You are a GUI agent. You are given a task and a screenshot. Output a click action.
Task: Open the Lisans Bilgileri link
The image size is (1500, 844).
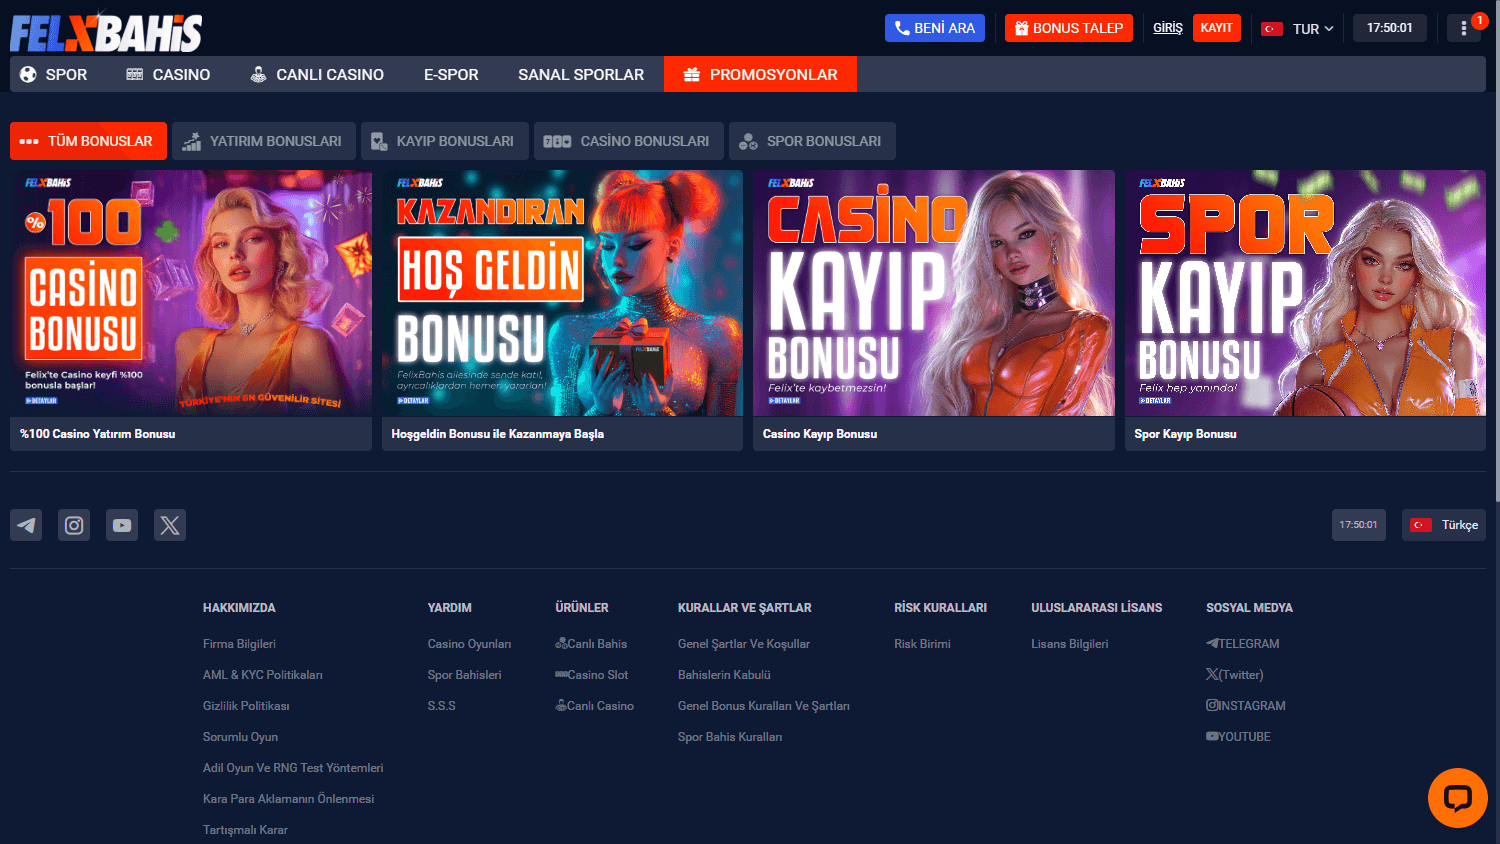tap(1070, 644)
